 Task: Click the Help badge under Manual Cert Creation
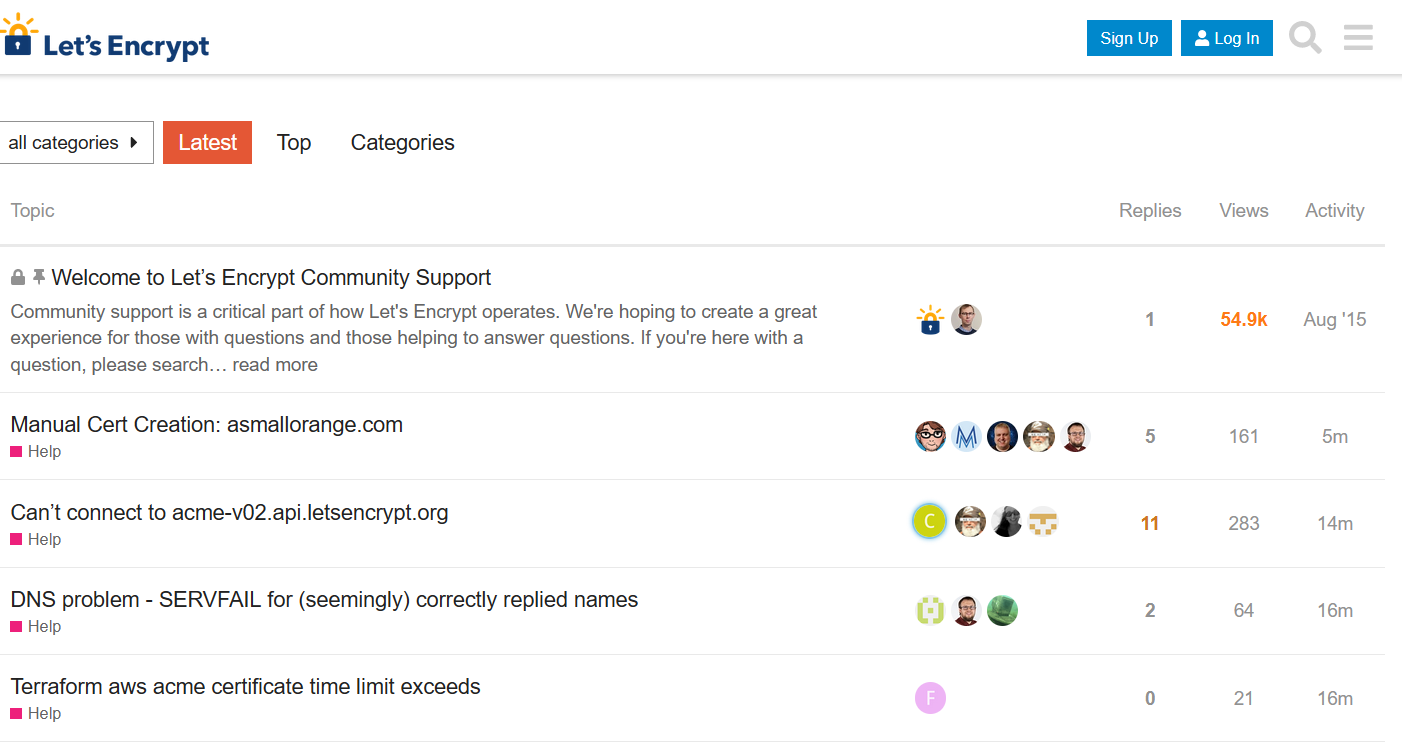35,451
